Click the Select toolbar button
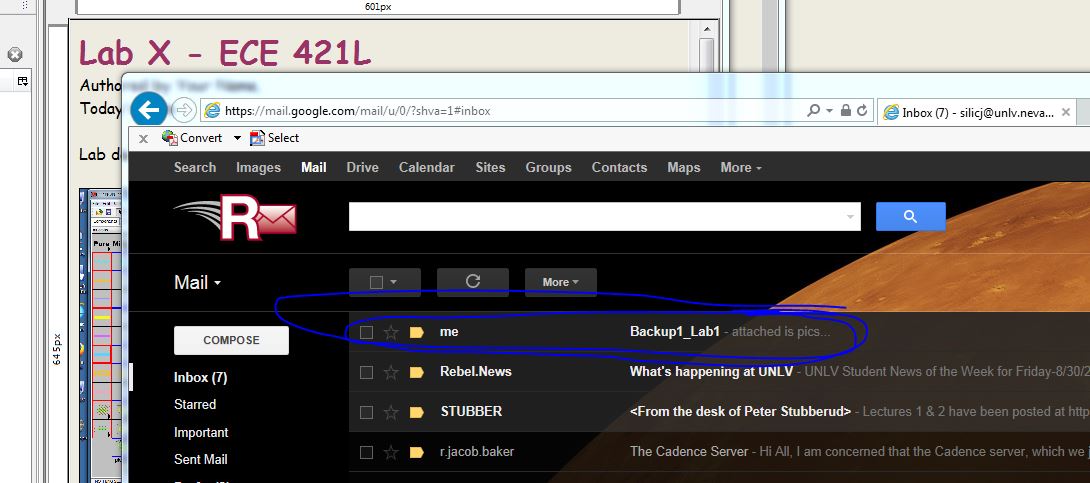 (x=275, y=138)
